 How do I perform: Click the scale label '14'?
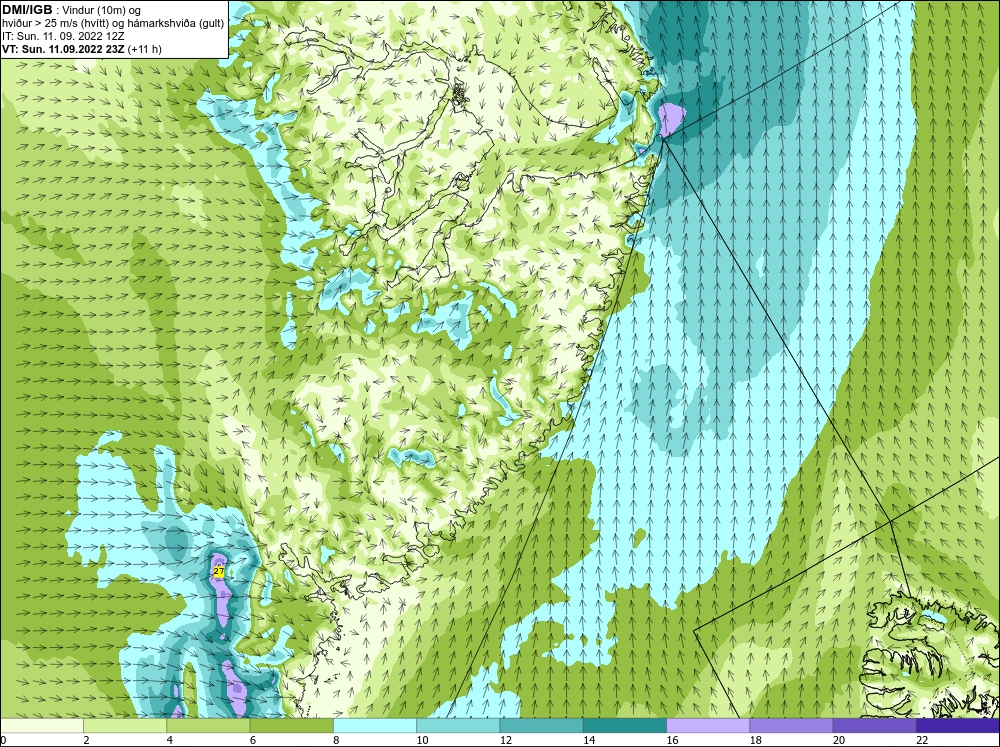click(x=589, y=740)
